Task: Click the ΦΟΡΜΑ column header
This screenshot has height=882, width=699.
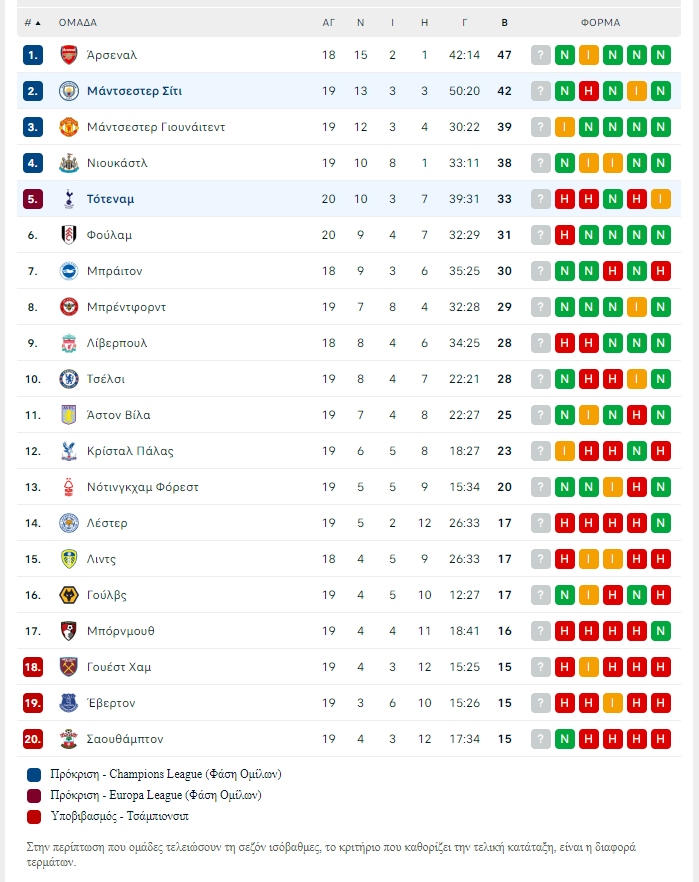Action: 601,23
